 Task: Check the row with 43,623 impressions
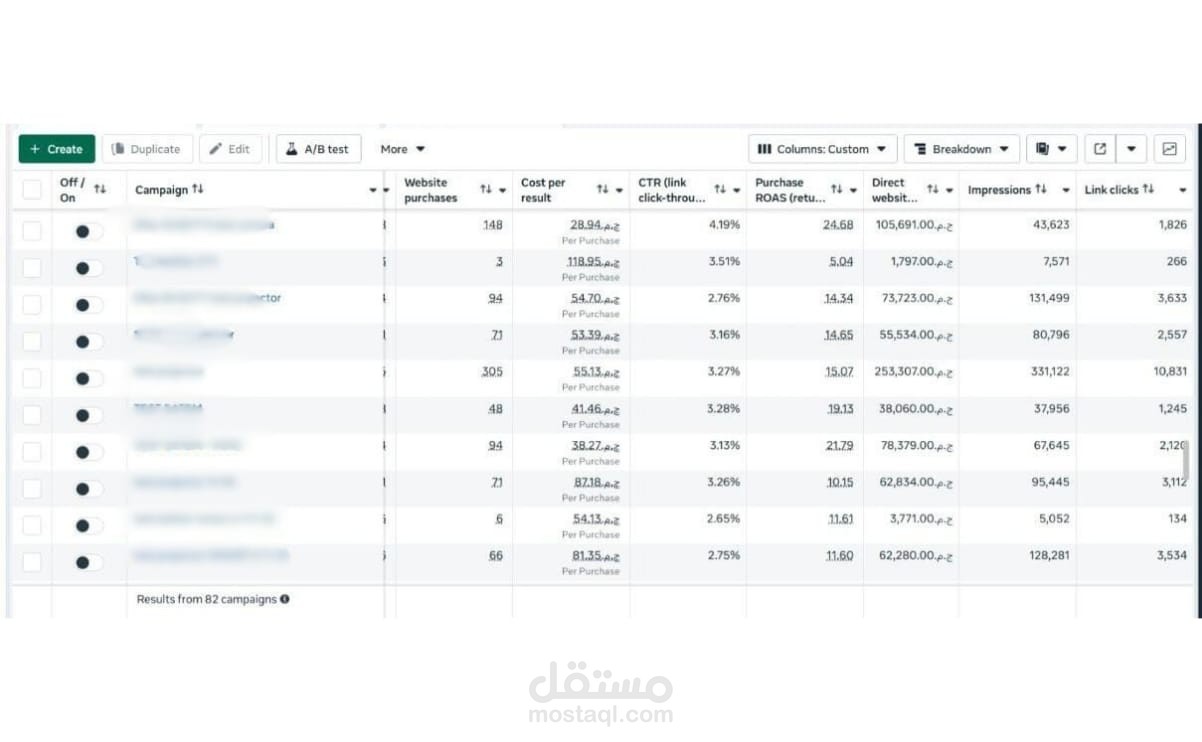(32, 231)
